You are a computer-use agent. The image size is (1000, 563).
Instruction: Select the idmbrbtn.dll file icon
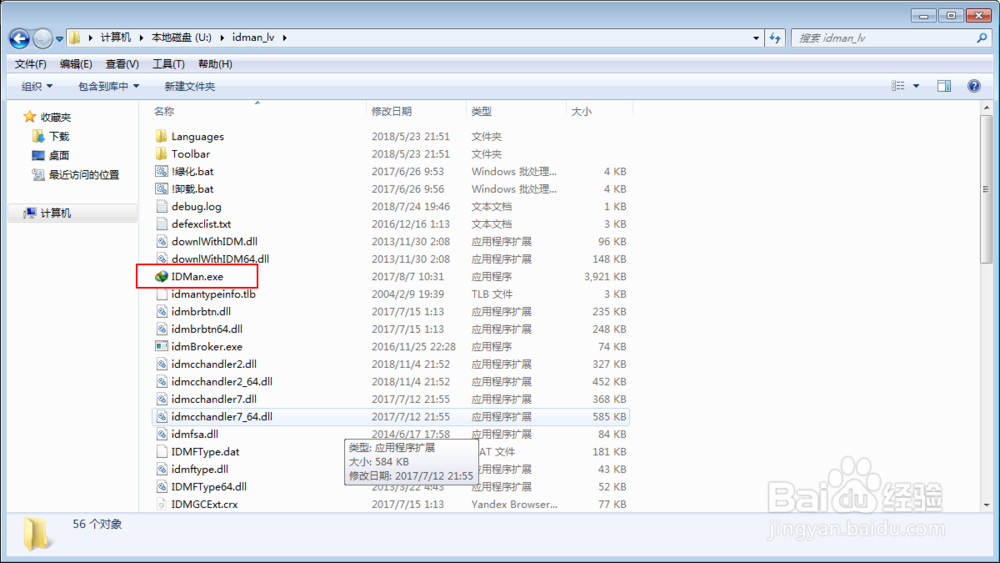pyautogui.click(x=161, y=312)
